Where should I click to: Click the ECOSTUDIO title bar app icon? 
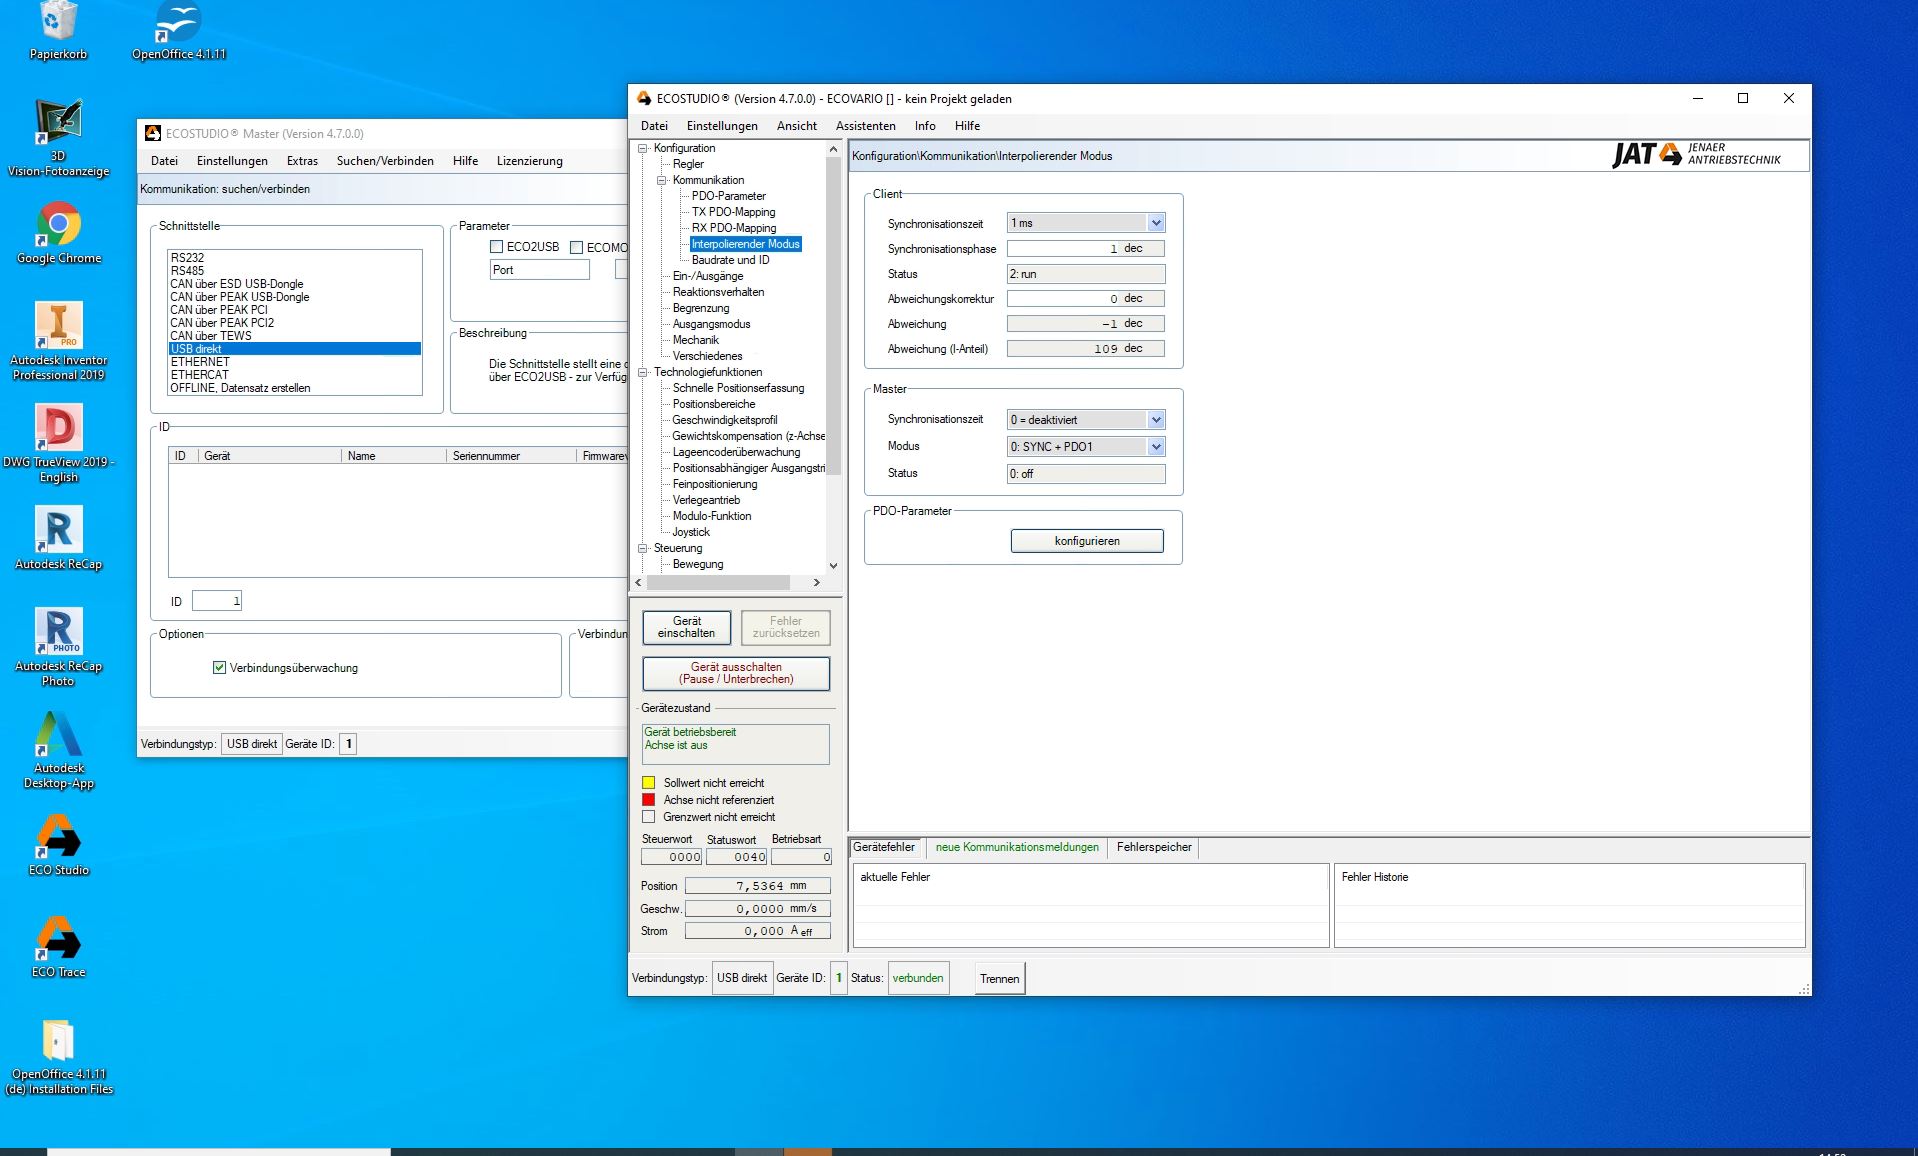[644, 98]
